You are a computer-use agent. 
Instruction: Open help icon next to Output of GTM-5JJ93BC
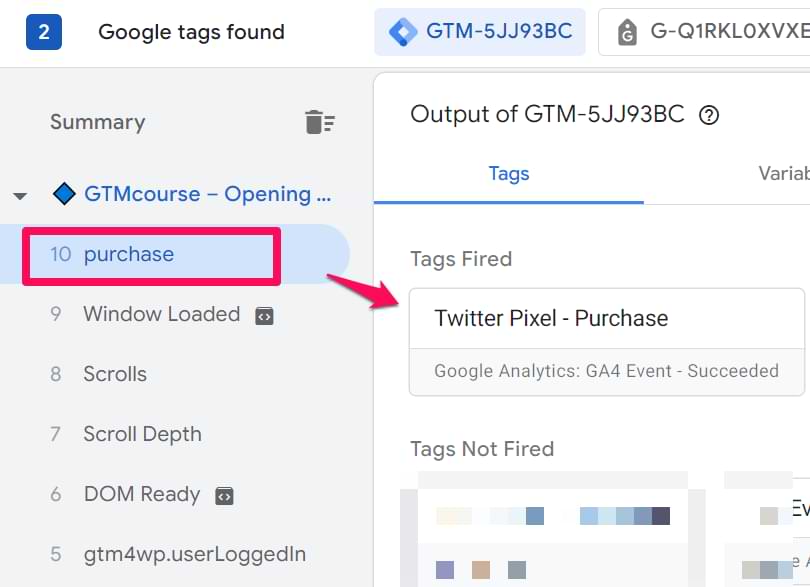coord(709,115)
